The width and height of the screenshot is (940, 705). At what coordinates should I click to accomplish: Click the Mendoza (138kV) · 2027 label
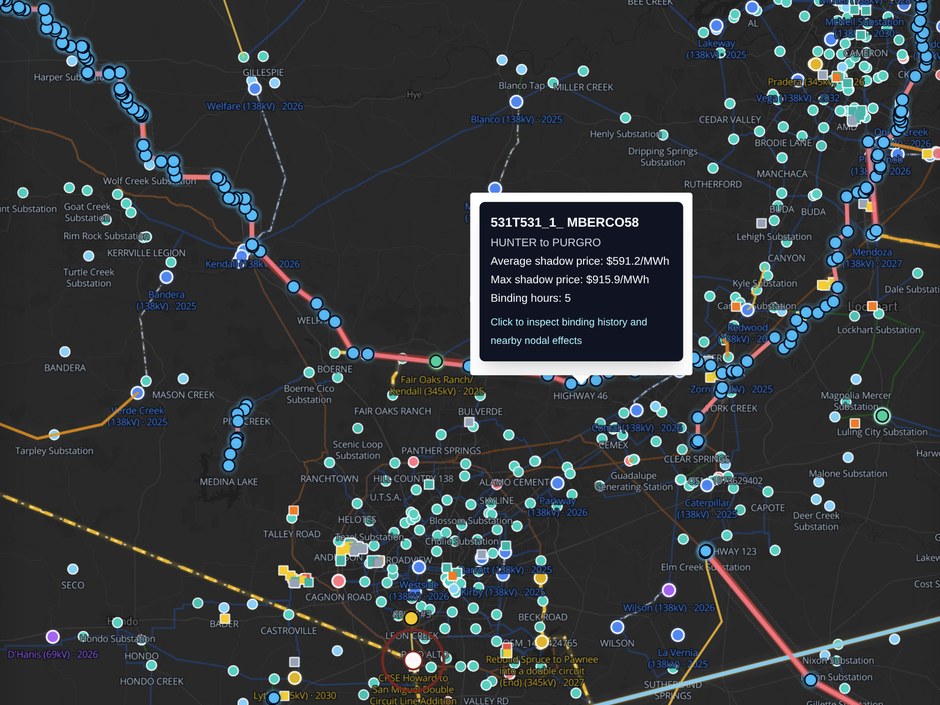(x=872, y=258)
